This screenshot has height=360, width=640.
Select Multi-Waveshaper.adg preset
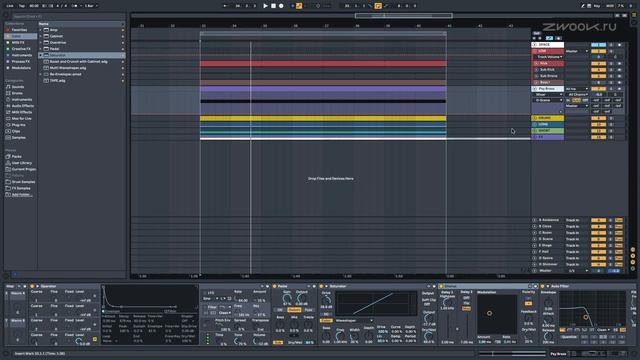coord(68,68)
